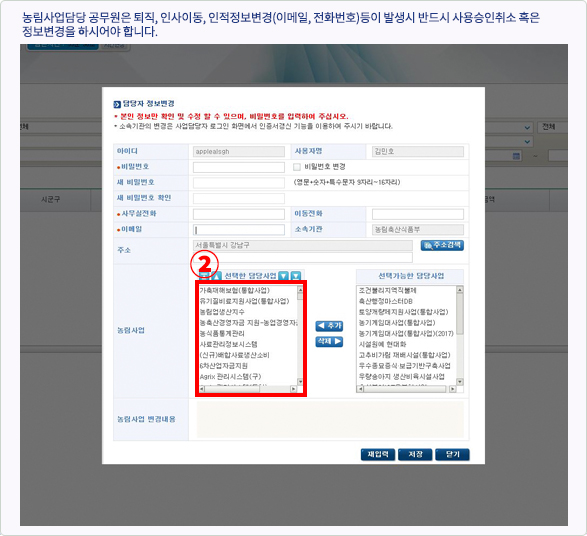The height and width of the screenshot is (536, 587).
Task: Click the 재입력 reset button
Action: pos(378,455)
